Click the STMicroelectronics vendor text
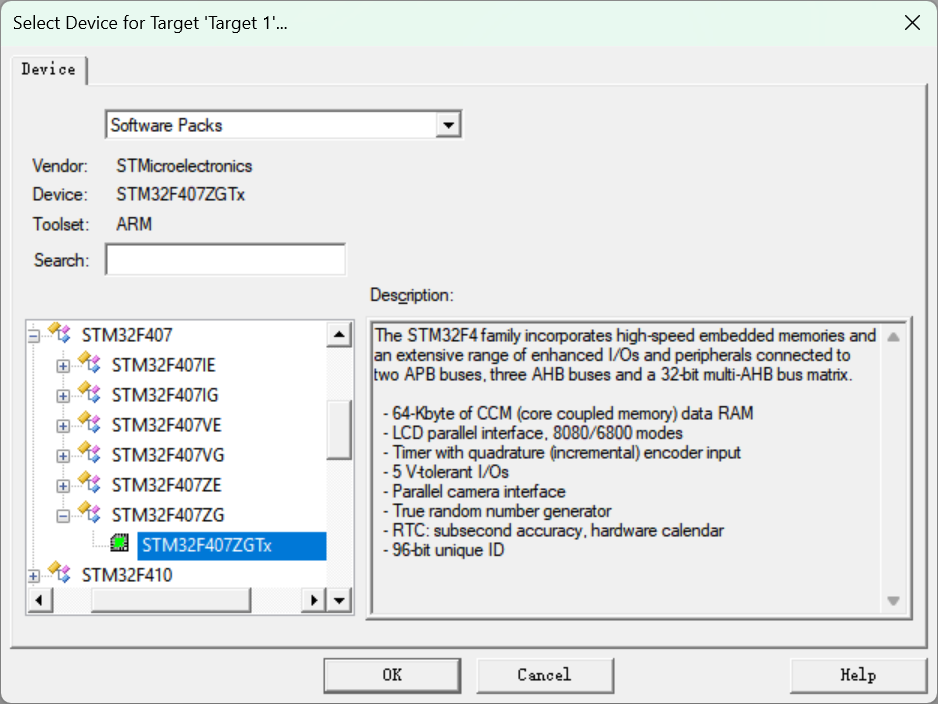 184,166
